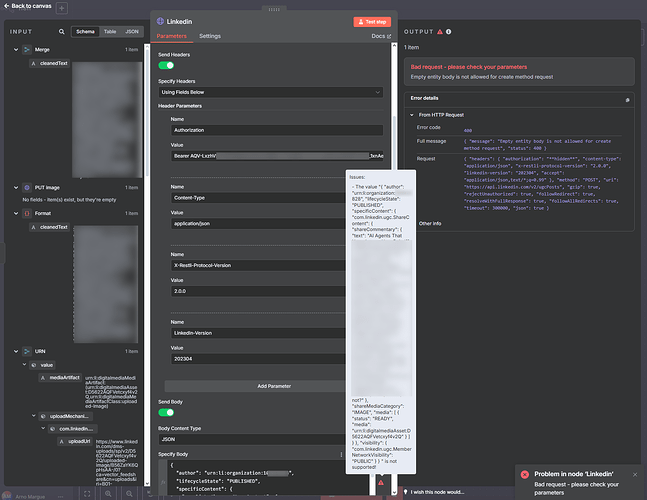Viewport: 647px width, 500px height.
Task: Open search in the INPUT panel
Action: [61, 31]
